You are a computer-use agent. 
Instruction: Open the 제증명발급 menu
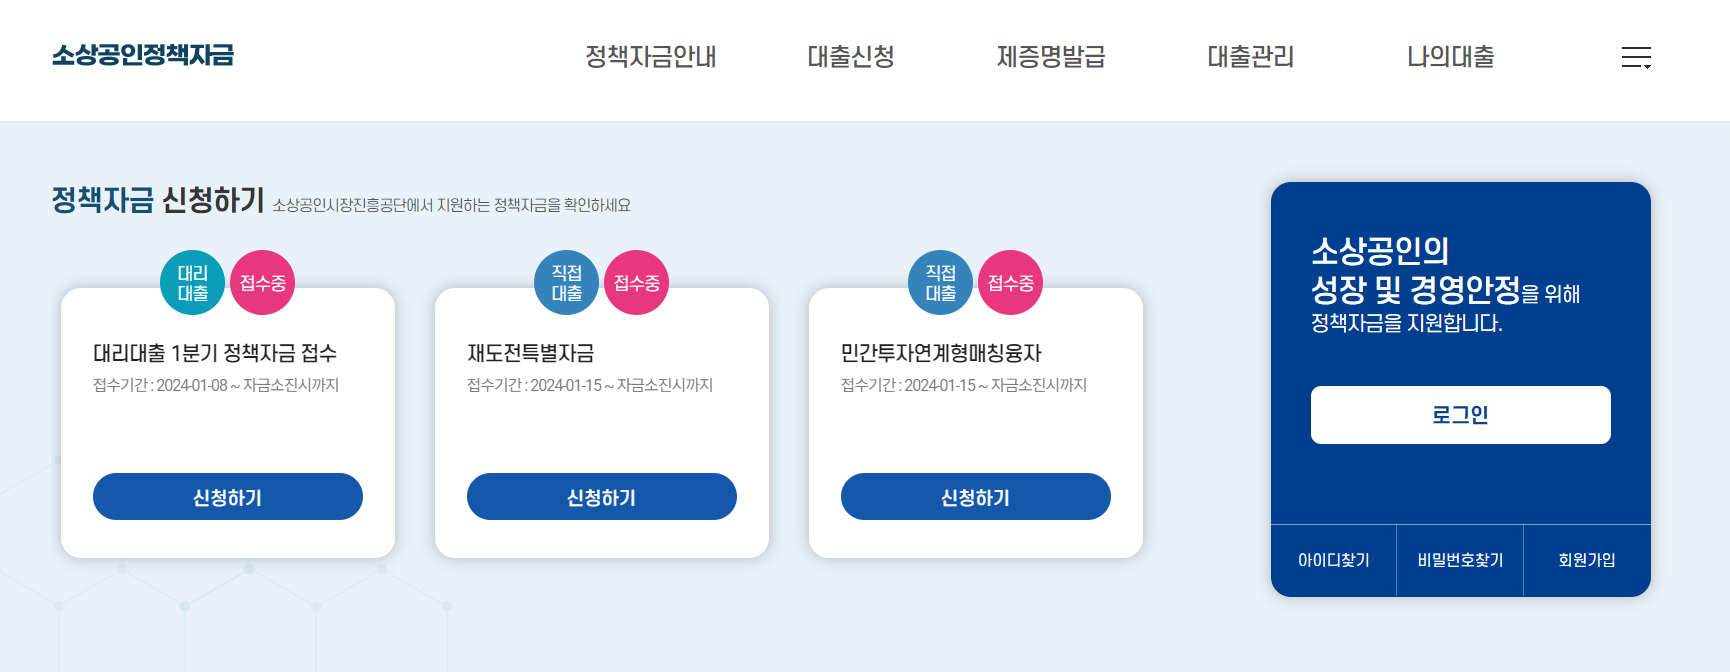1050,57
